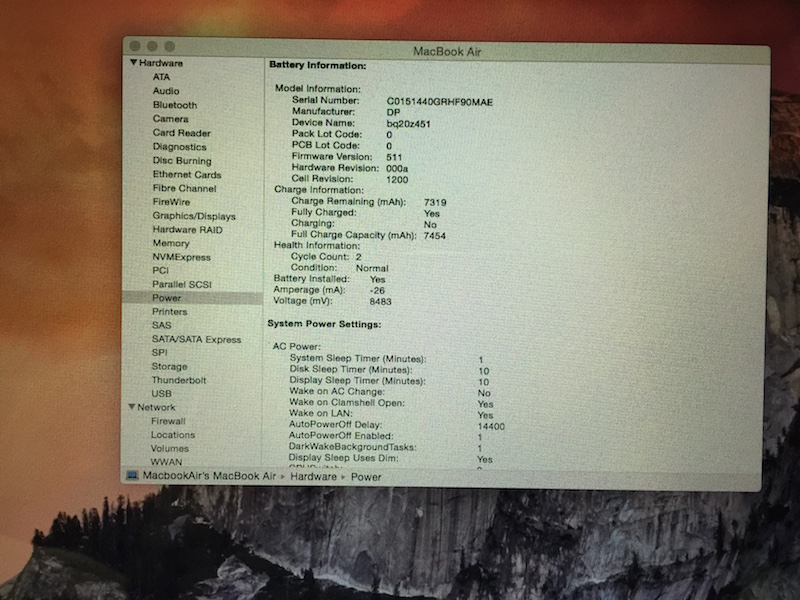Minimize the MacBook Air window
Screen dimensions: 800x600
point(152,46)
